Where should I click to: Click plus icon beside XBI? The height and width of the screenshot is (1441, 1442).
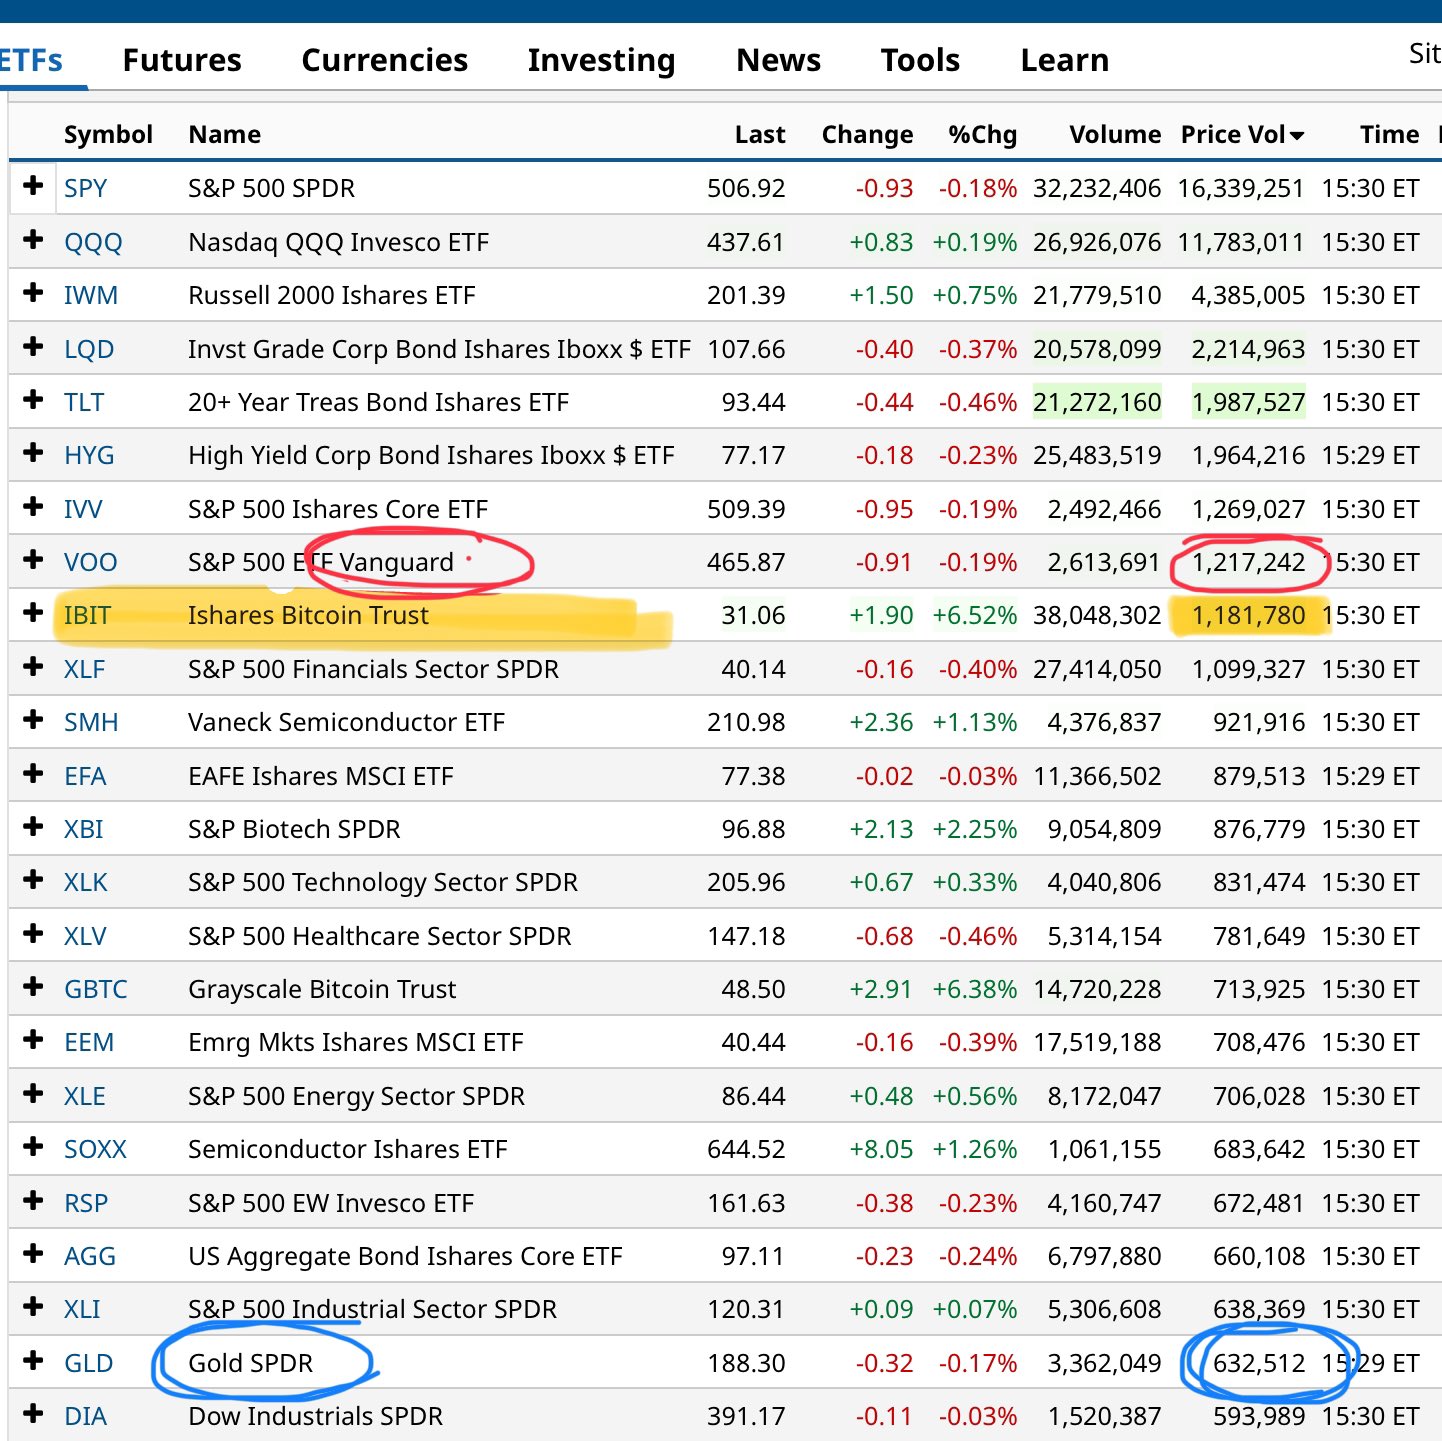(33, 827)
